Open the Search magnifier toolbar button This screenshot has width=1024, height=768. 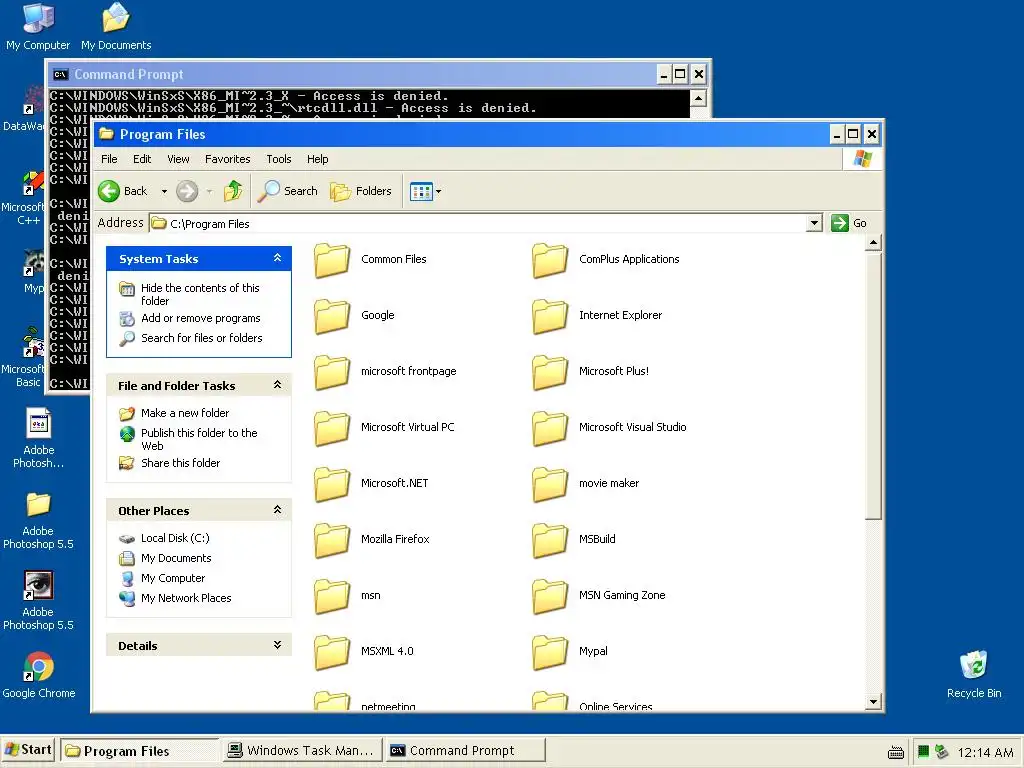click(287, 191)
